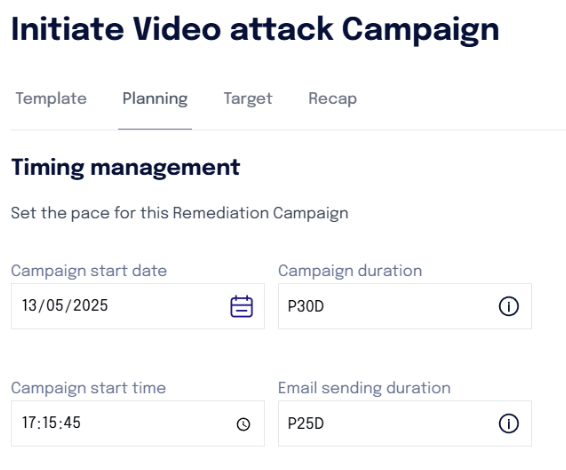Image resolution: width=566 pixels, height=470 pixels.
Task: Open the Recap tab
Action: (x=332, y=99)
